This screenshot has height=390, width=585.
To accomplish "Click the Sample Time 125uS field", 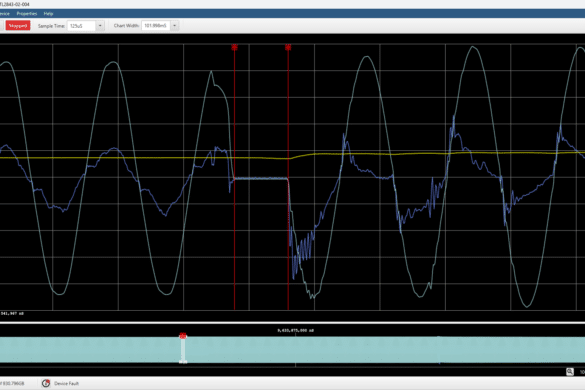I will tap(82, 26).
